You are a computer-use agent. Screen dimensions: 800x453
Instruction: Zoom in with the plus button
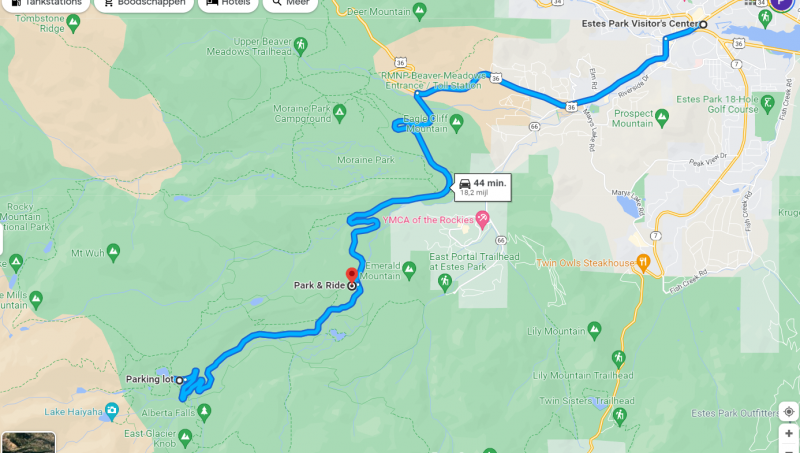[789, 434]
